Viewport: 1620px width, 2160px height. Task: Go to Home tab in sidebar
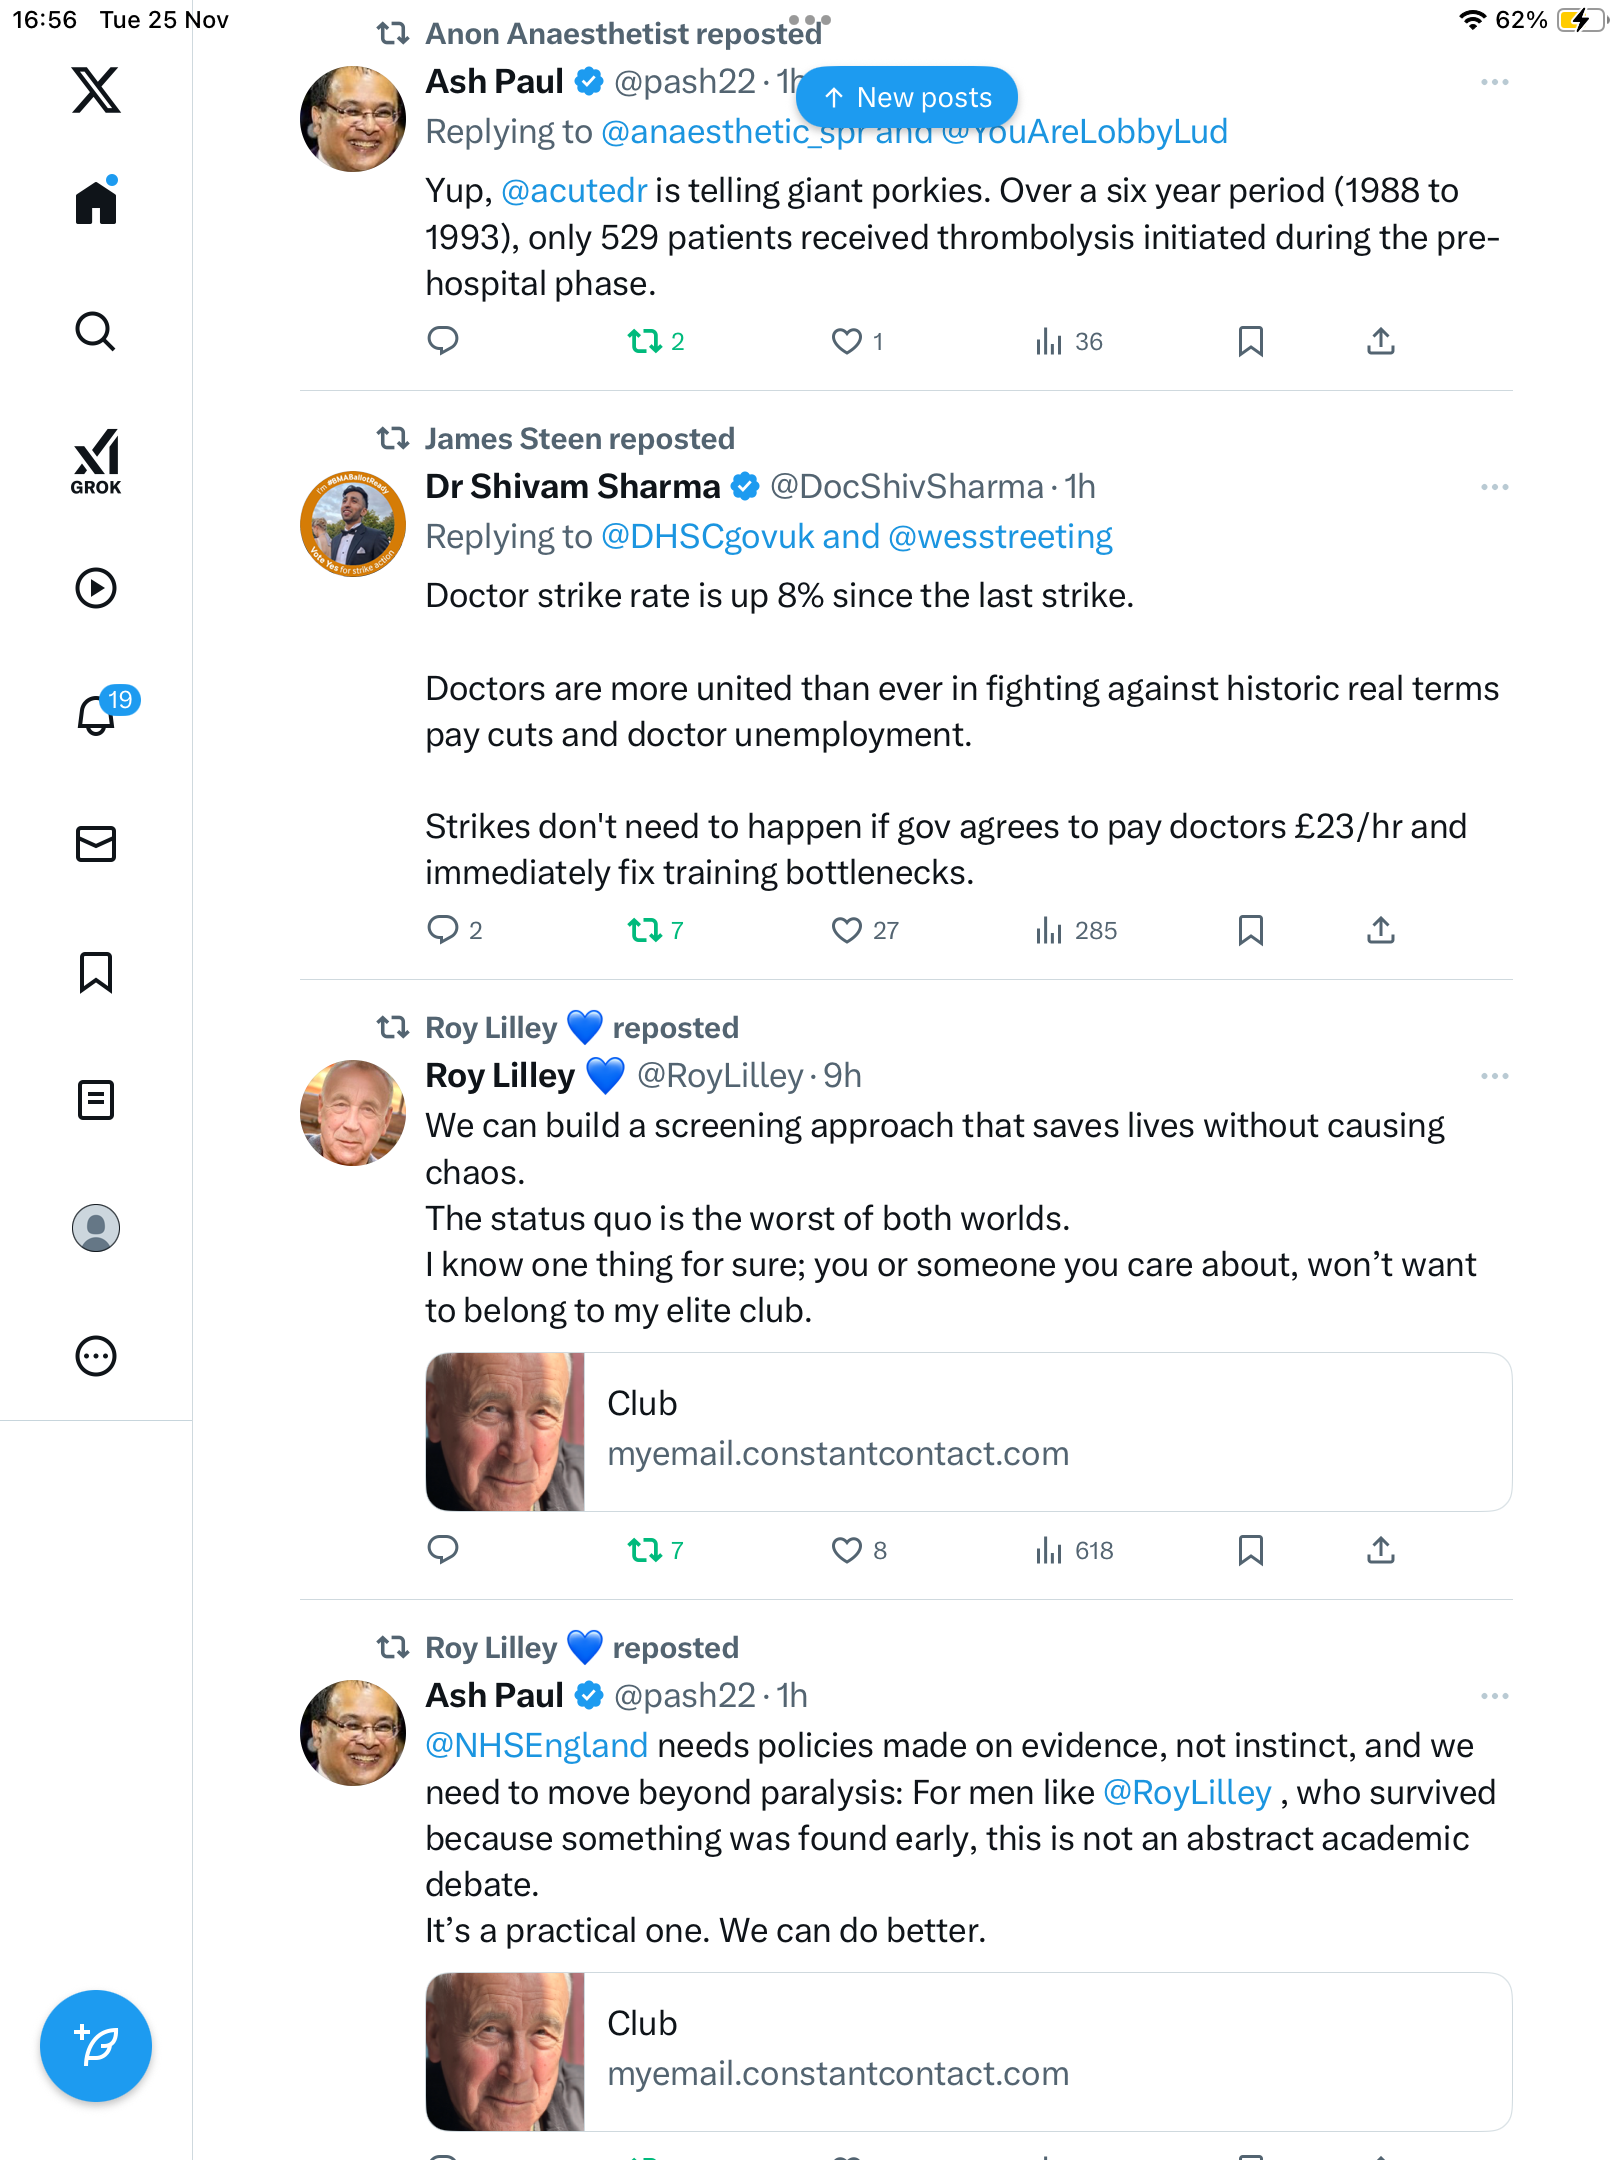96,202
